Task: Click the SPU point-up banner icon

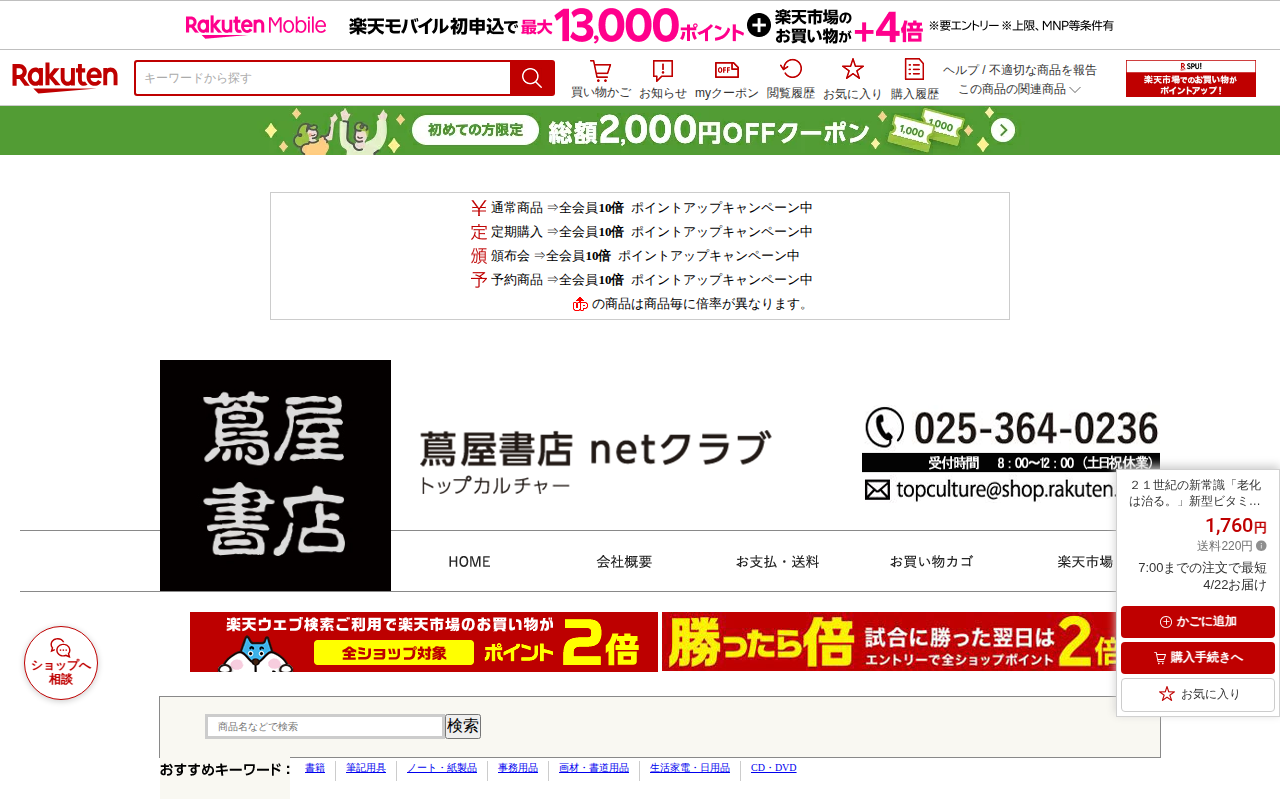Action: [1191, 78]
